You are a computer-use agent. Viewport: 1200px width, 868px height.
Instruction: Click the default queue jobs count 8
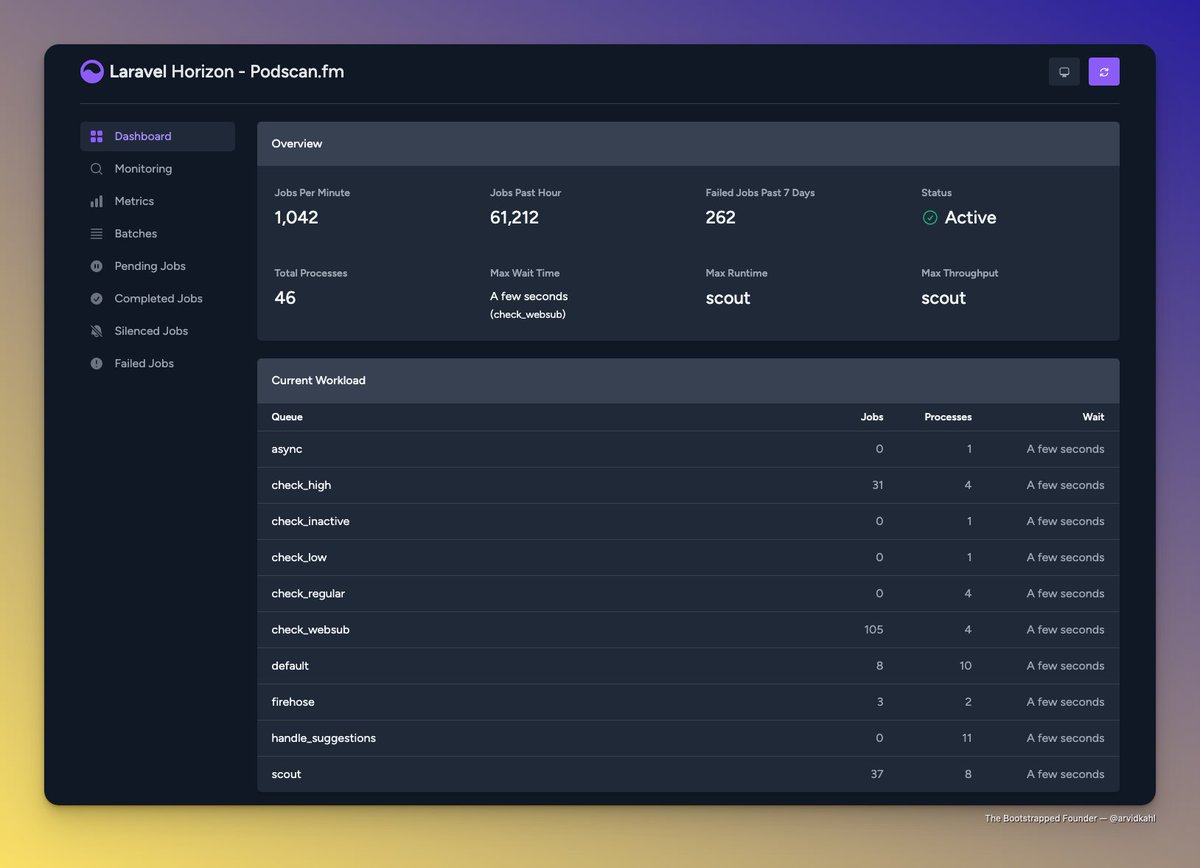(880, 666)
